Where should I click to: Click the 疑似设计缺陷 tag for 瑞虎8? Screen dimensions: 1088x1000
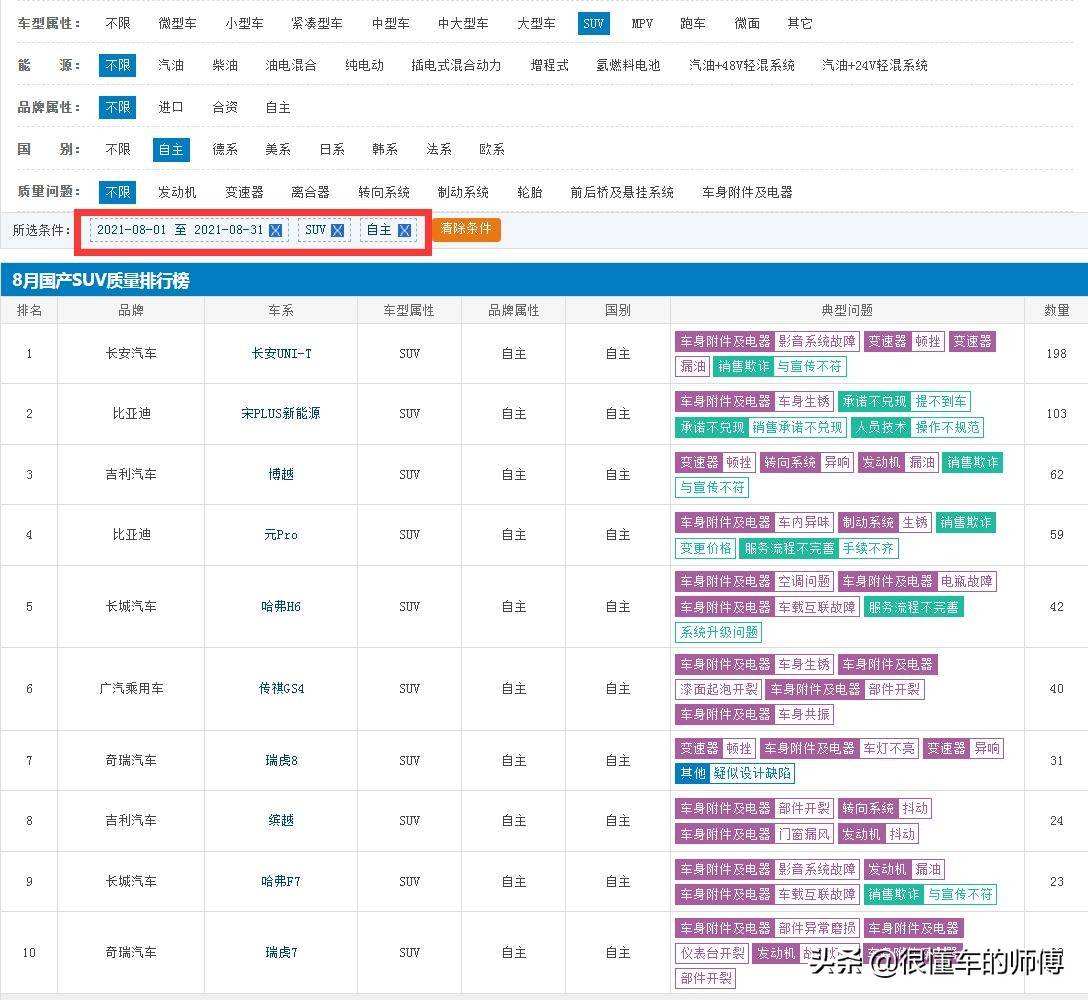click(x=752, y=773)
